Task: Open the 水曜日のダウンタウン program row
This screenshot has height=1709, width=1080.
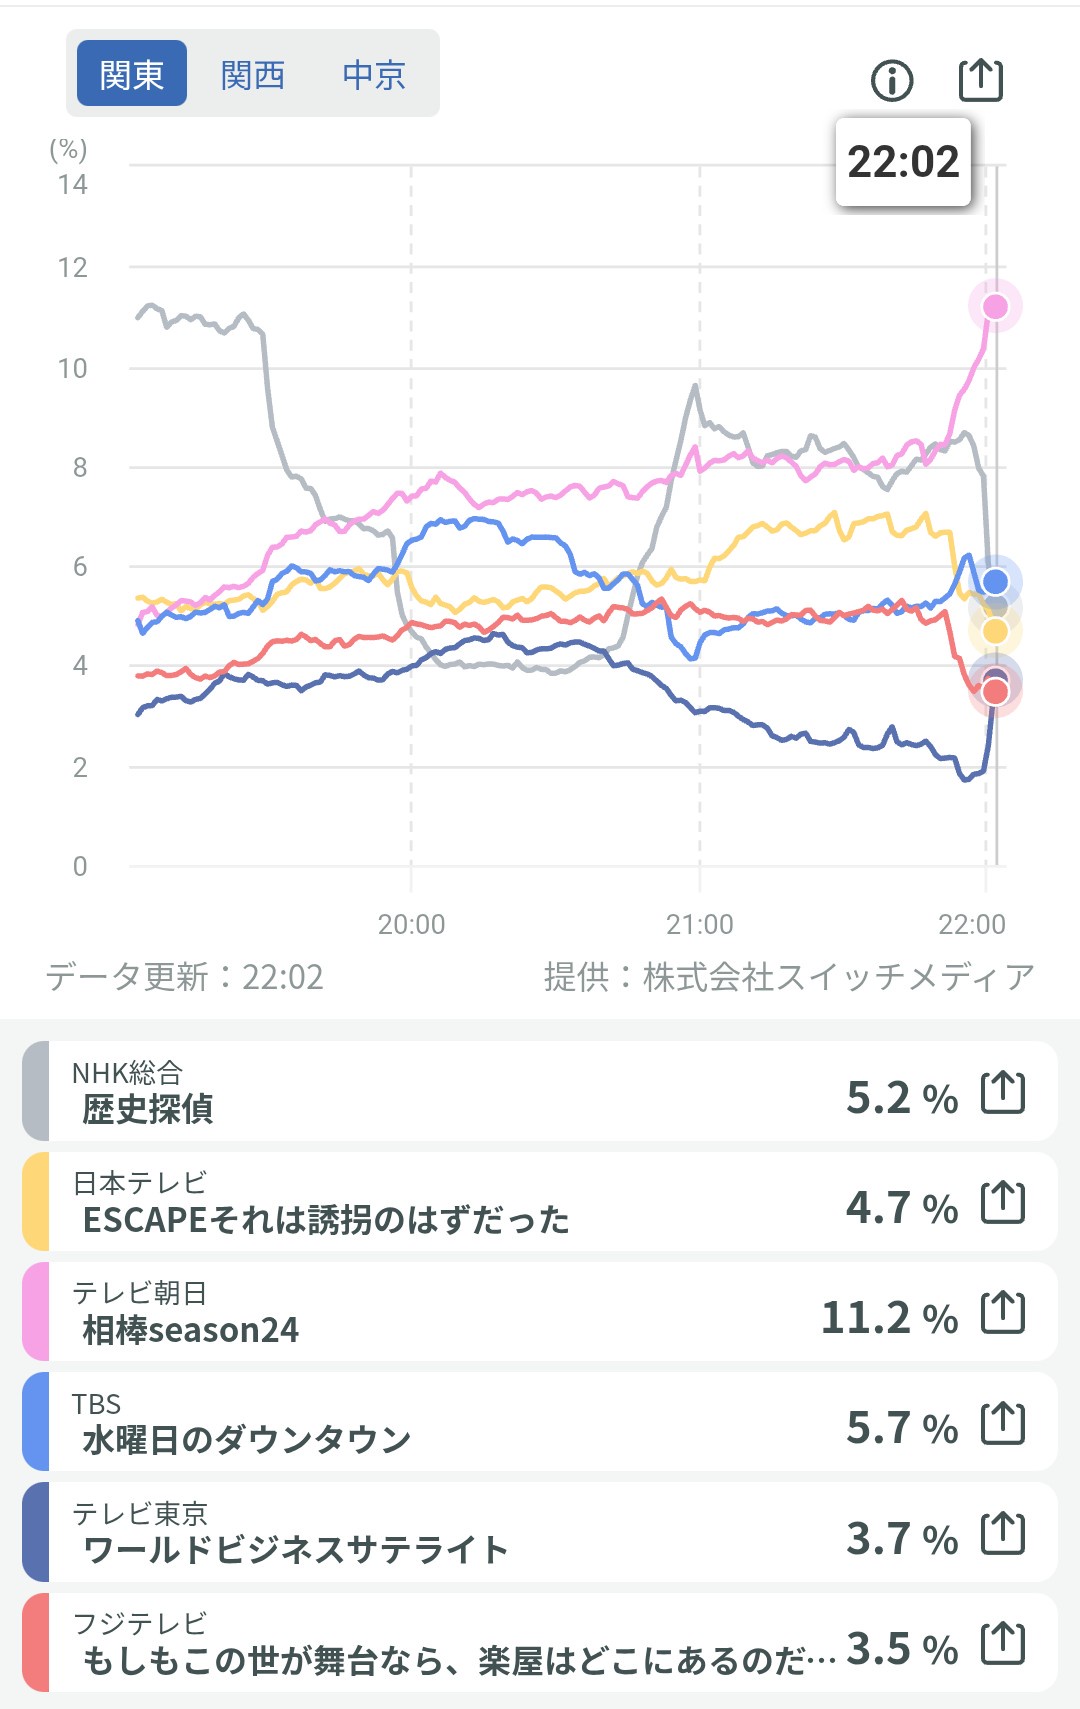Action: (x=400, y=1423)
